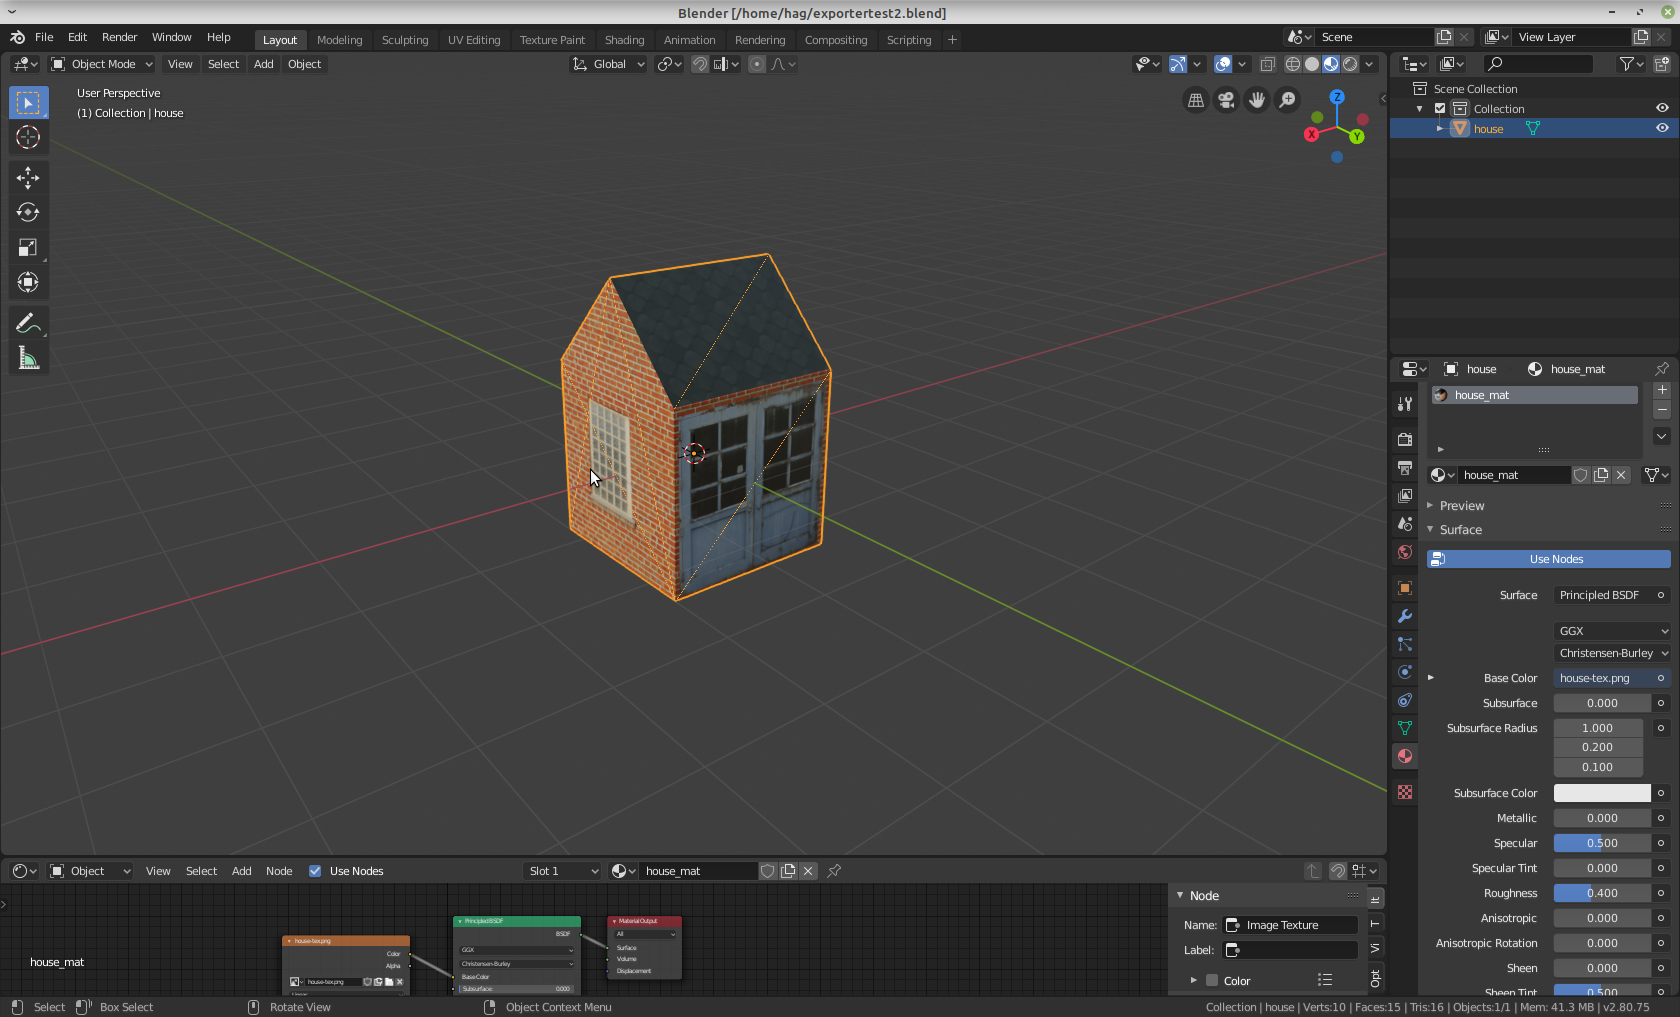Click the Roughness value slider
The image size is (1680, 1017).
(x=1601, y=893)
